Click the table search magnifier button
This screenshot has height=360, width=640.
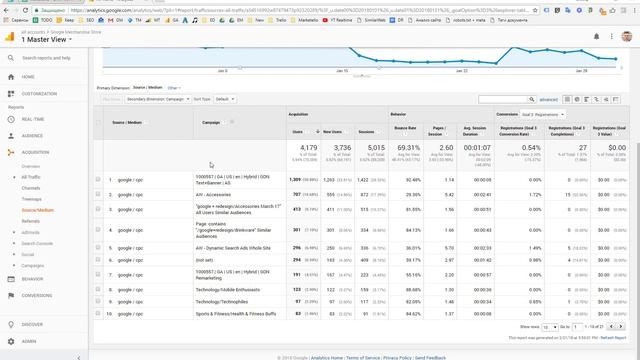pyautogui.click(x=531, y=99)
